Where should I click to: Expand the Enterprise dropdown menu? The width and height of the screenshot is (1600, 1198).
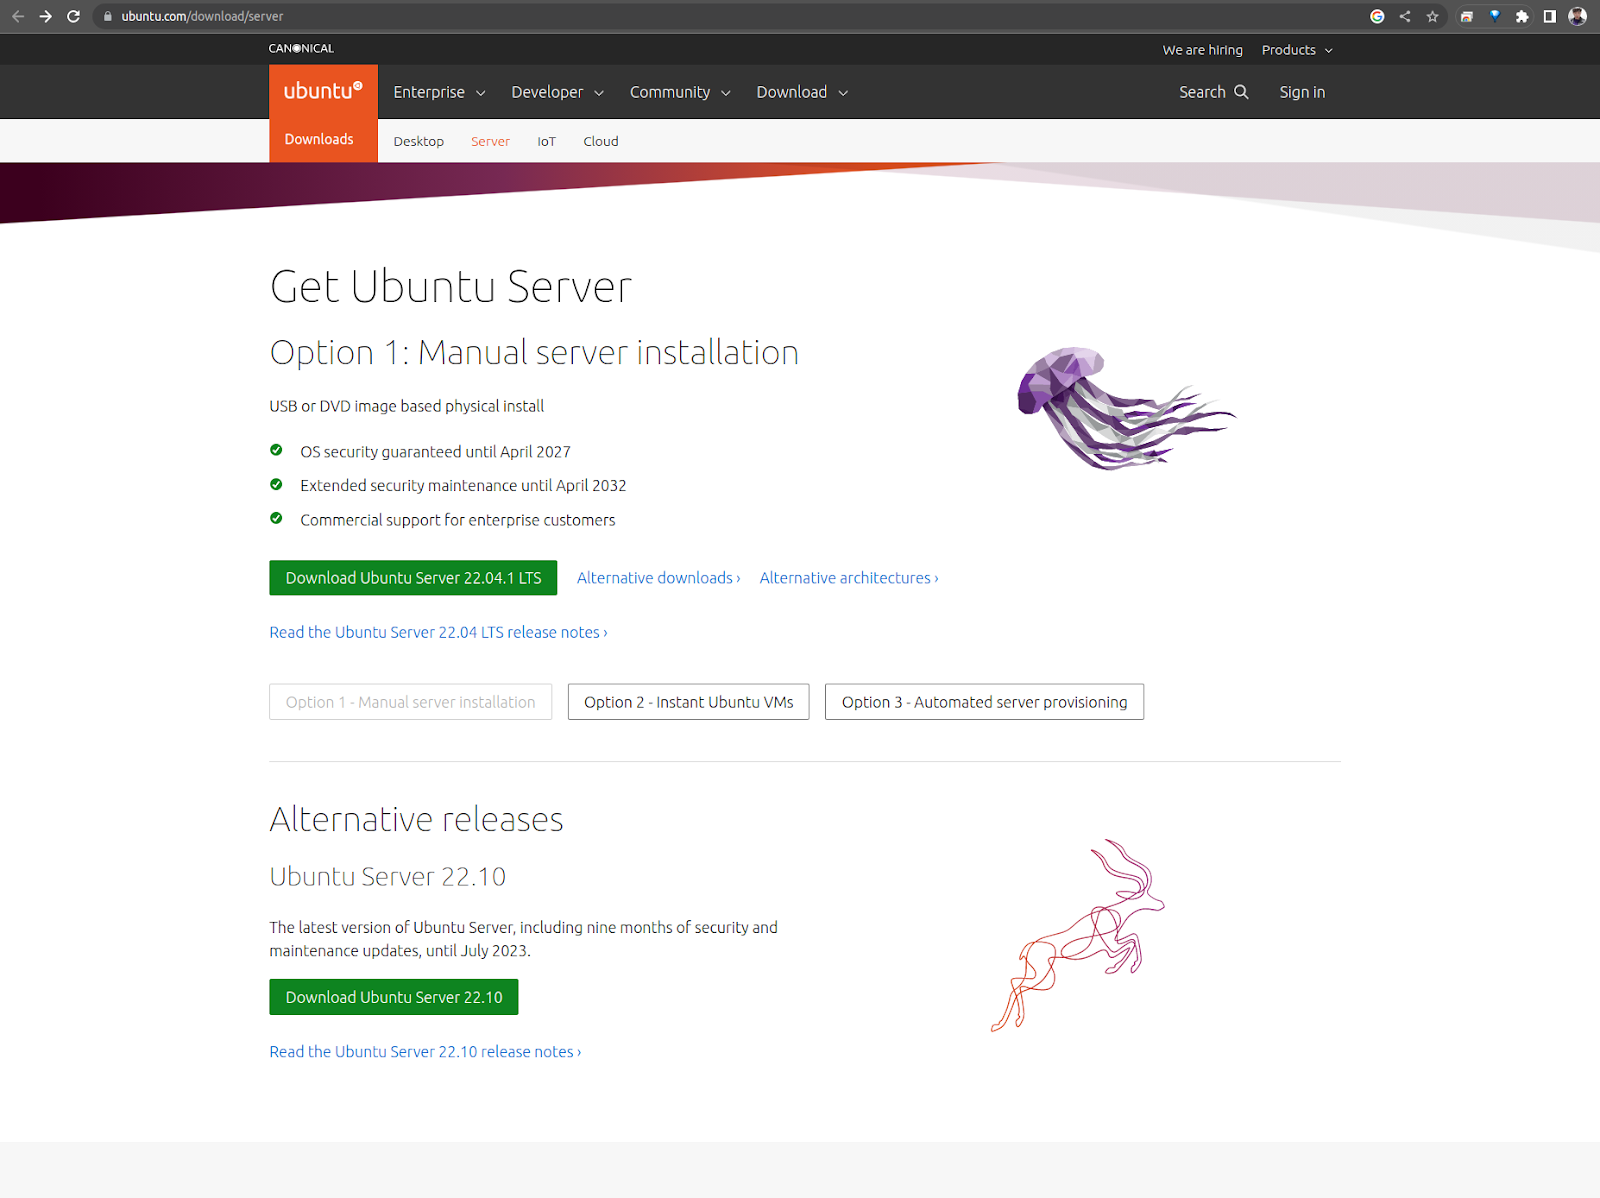(x=439, y=92)
